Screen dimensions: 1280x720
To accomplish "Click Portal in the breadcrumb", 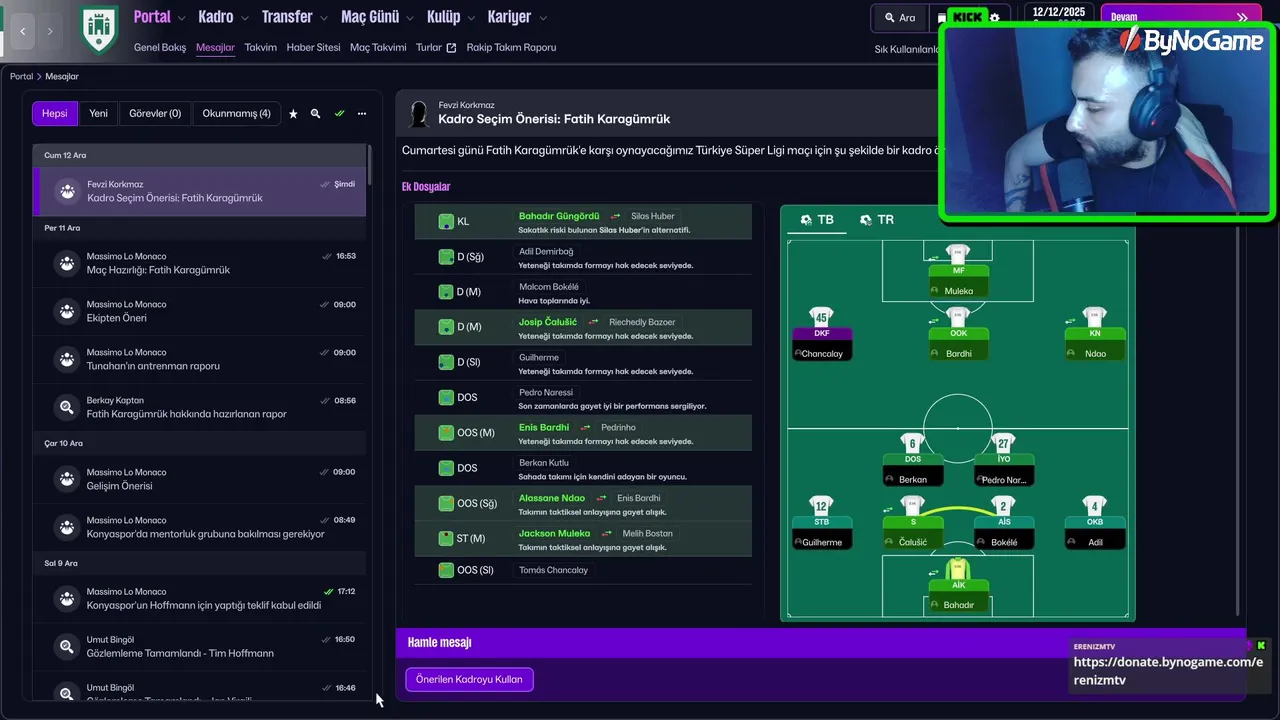I will [21, 76].
